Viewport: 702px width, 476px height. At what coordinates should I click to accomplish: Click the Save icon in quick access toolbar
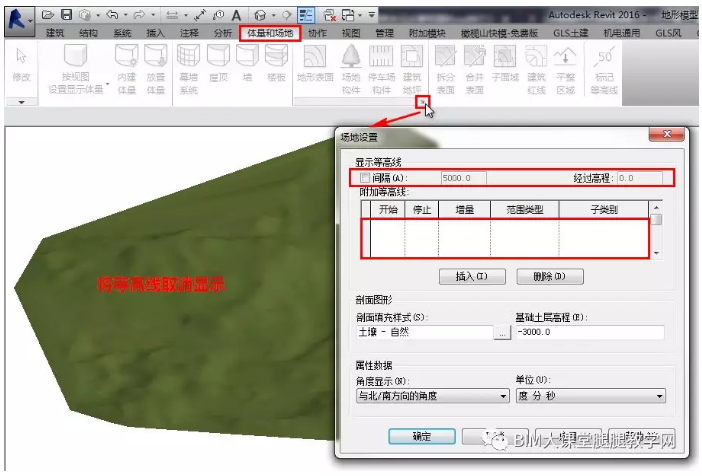click(67, 15)
